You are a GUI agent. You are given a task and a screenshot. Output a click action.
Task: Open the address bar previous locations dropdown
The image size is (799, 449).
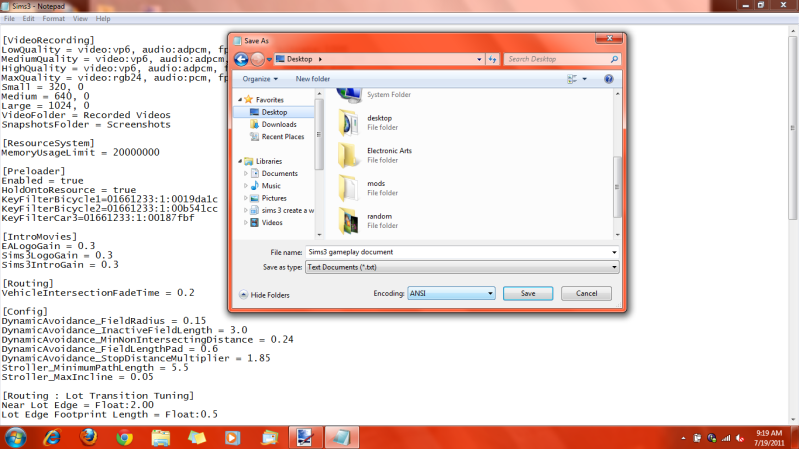click(479, 59)
